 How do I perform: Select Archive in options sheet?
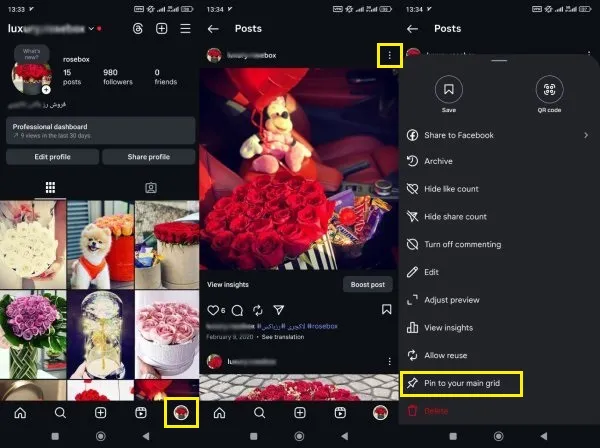[499, 161]
